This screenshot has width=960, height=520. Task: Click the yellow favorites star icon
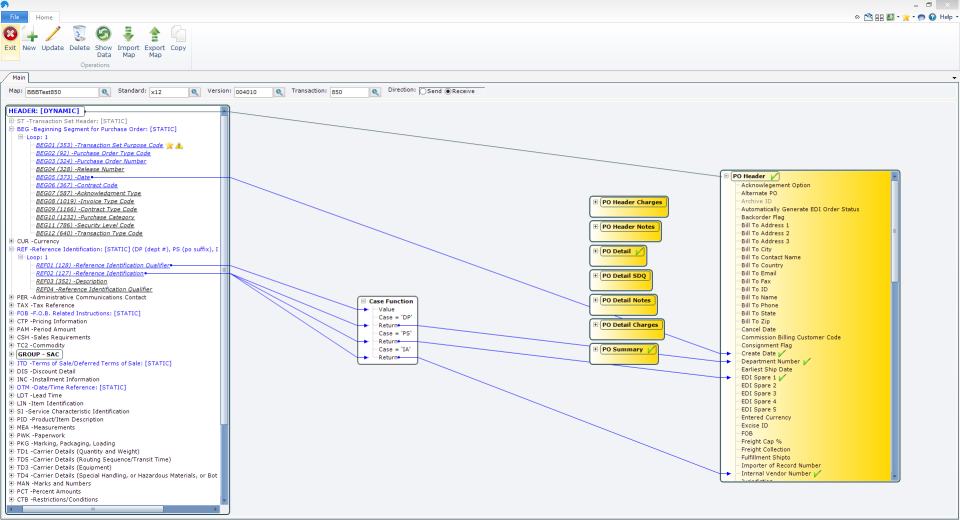pos(906,17)
